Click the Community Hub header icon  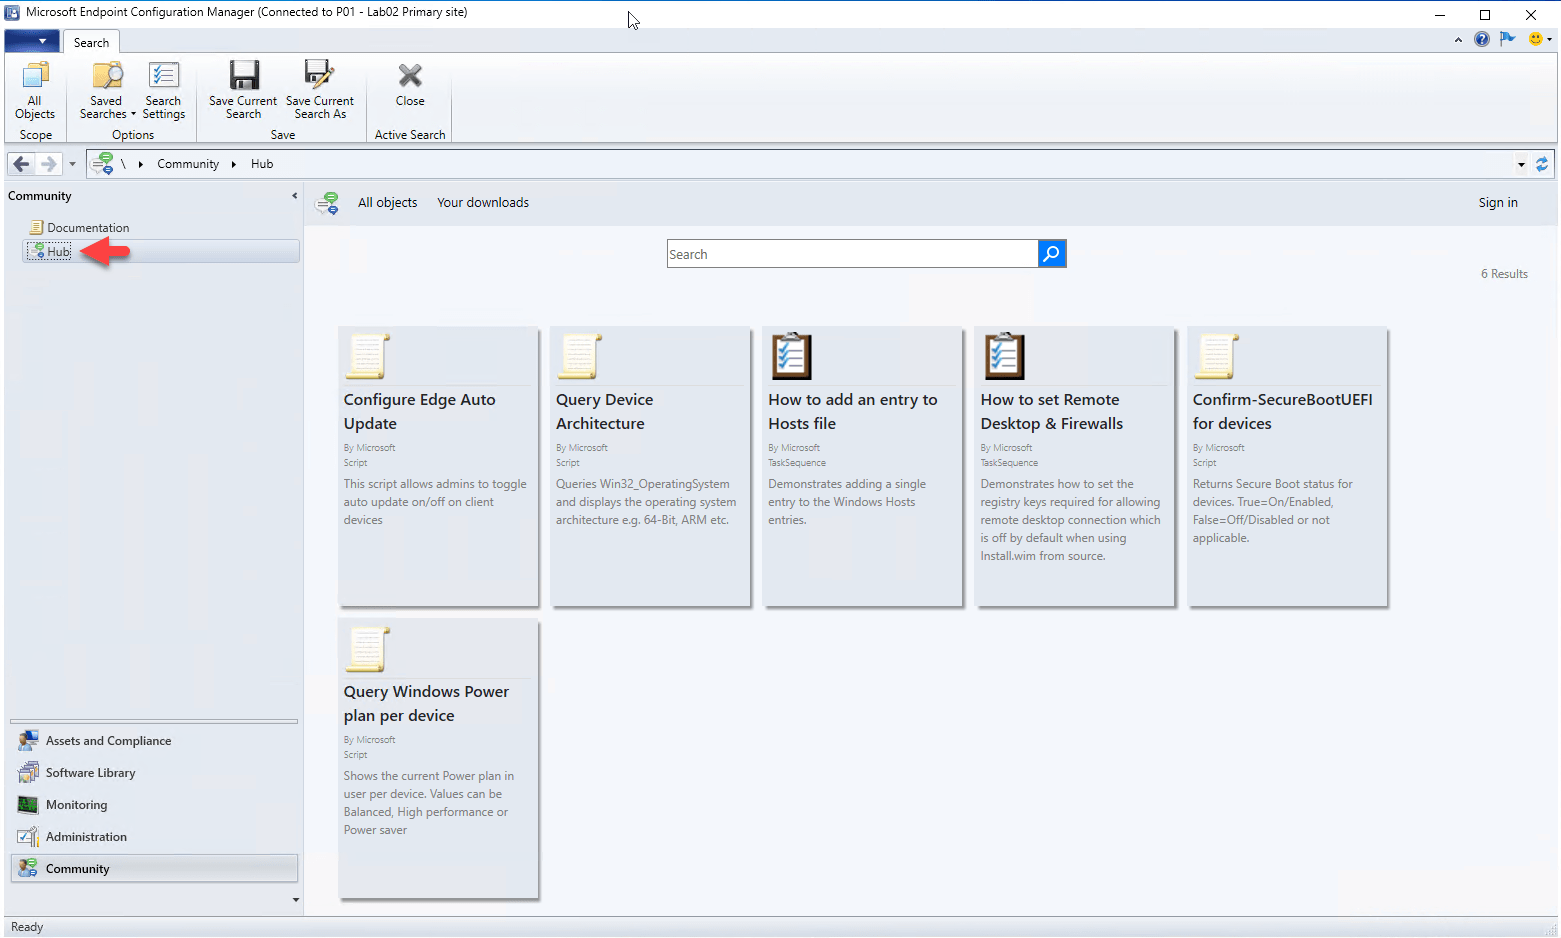(327, 204)
